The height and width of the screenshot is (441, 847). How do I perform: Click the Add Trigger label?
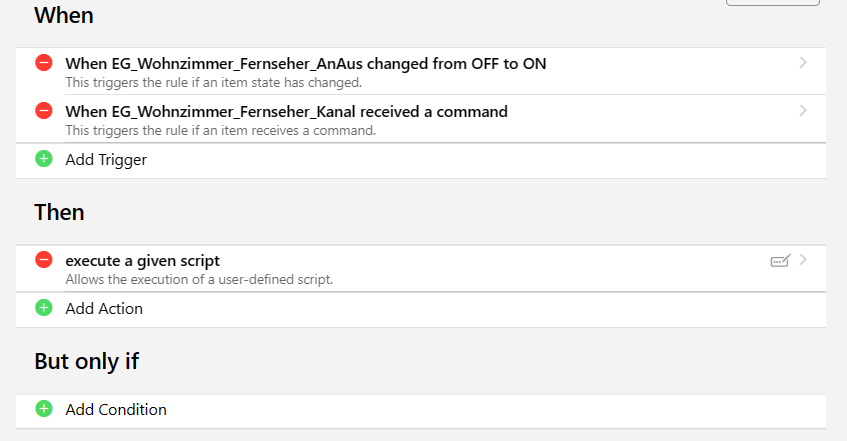pyautogui.click(x=106, y=159)
